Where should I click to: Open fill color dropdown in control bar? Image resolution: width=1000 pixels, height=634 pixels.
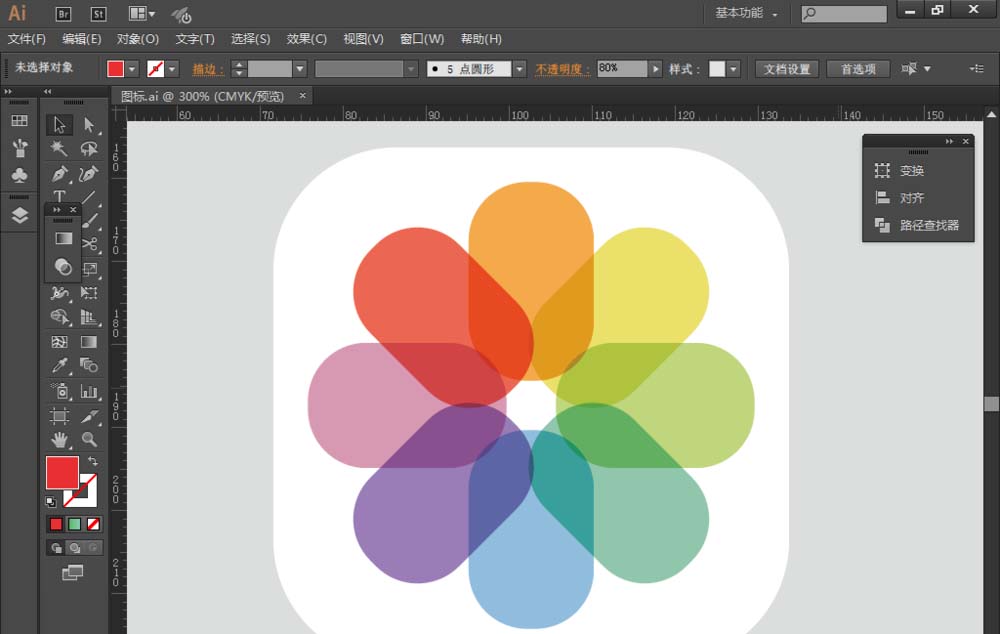pyautogui.click(x=131, y=68)
